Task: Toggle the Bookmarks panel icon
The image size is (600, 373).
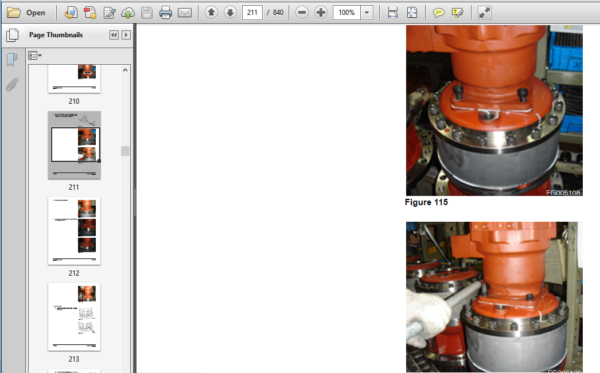Action: tap(12, 60)
